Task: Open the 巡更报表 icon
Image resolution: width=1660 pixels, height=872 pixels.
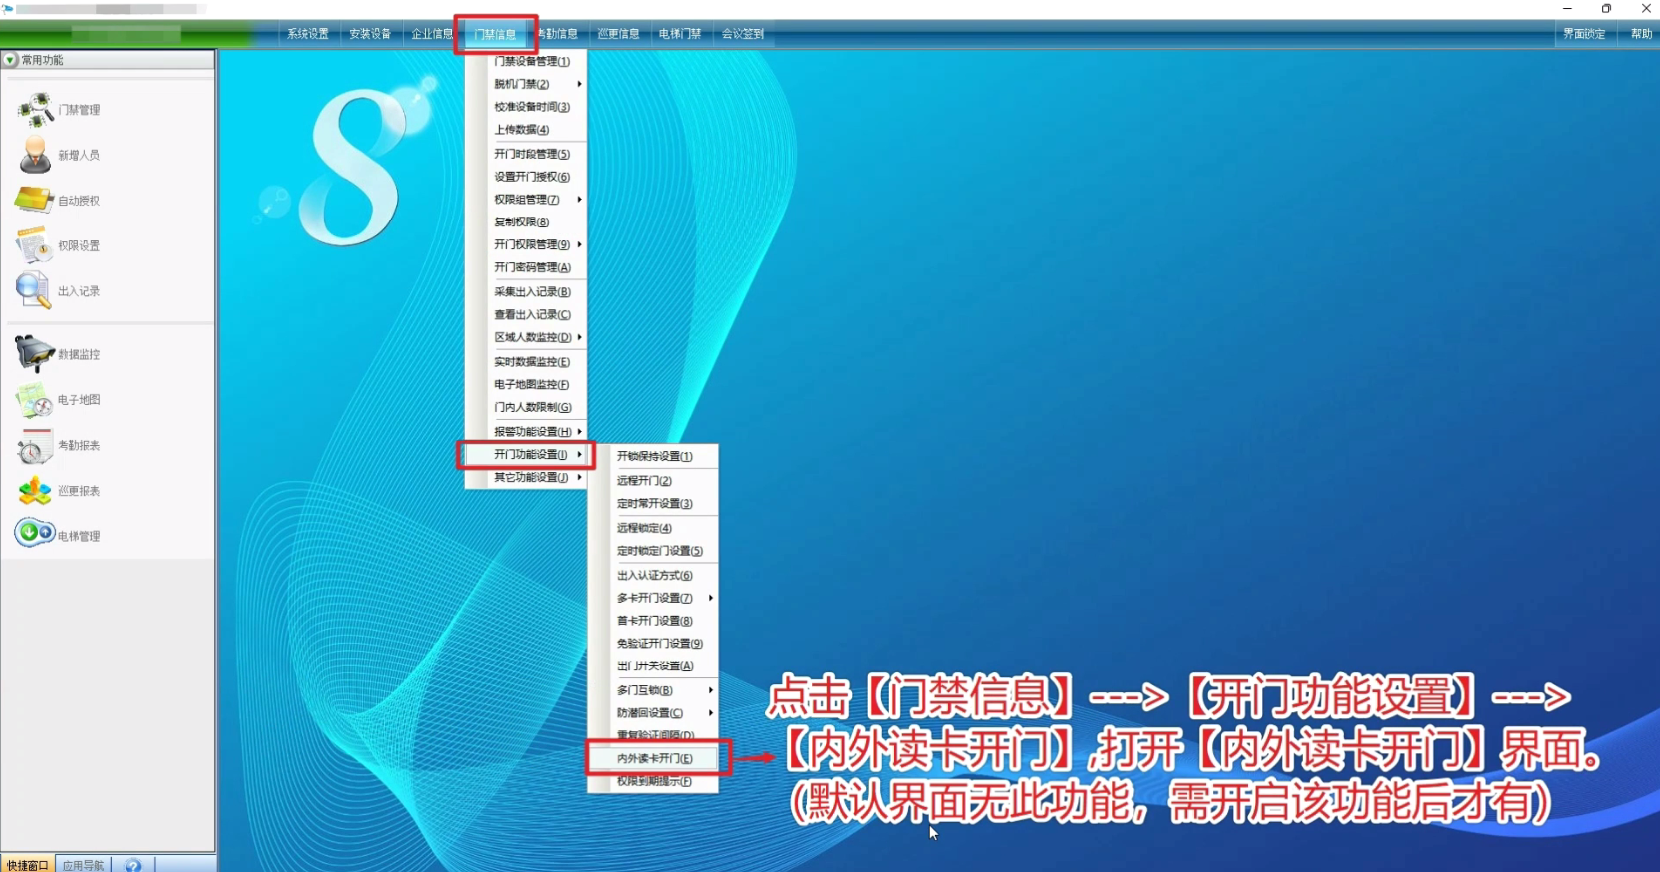Action: pos(35,491)
